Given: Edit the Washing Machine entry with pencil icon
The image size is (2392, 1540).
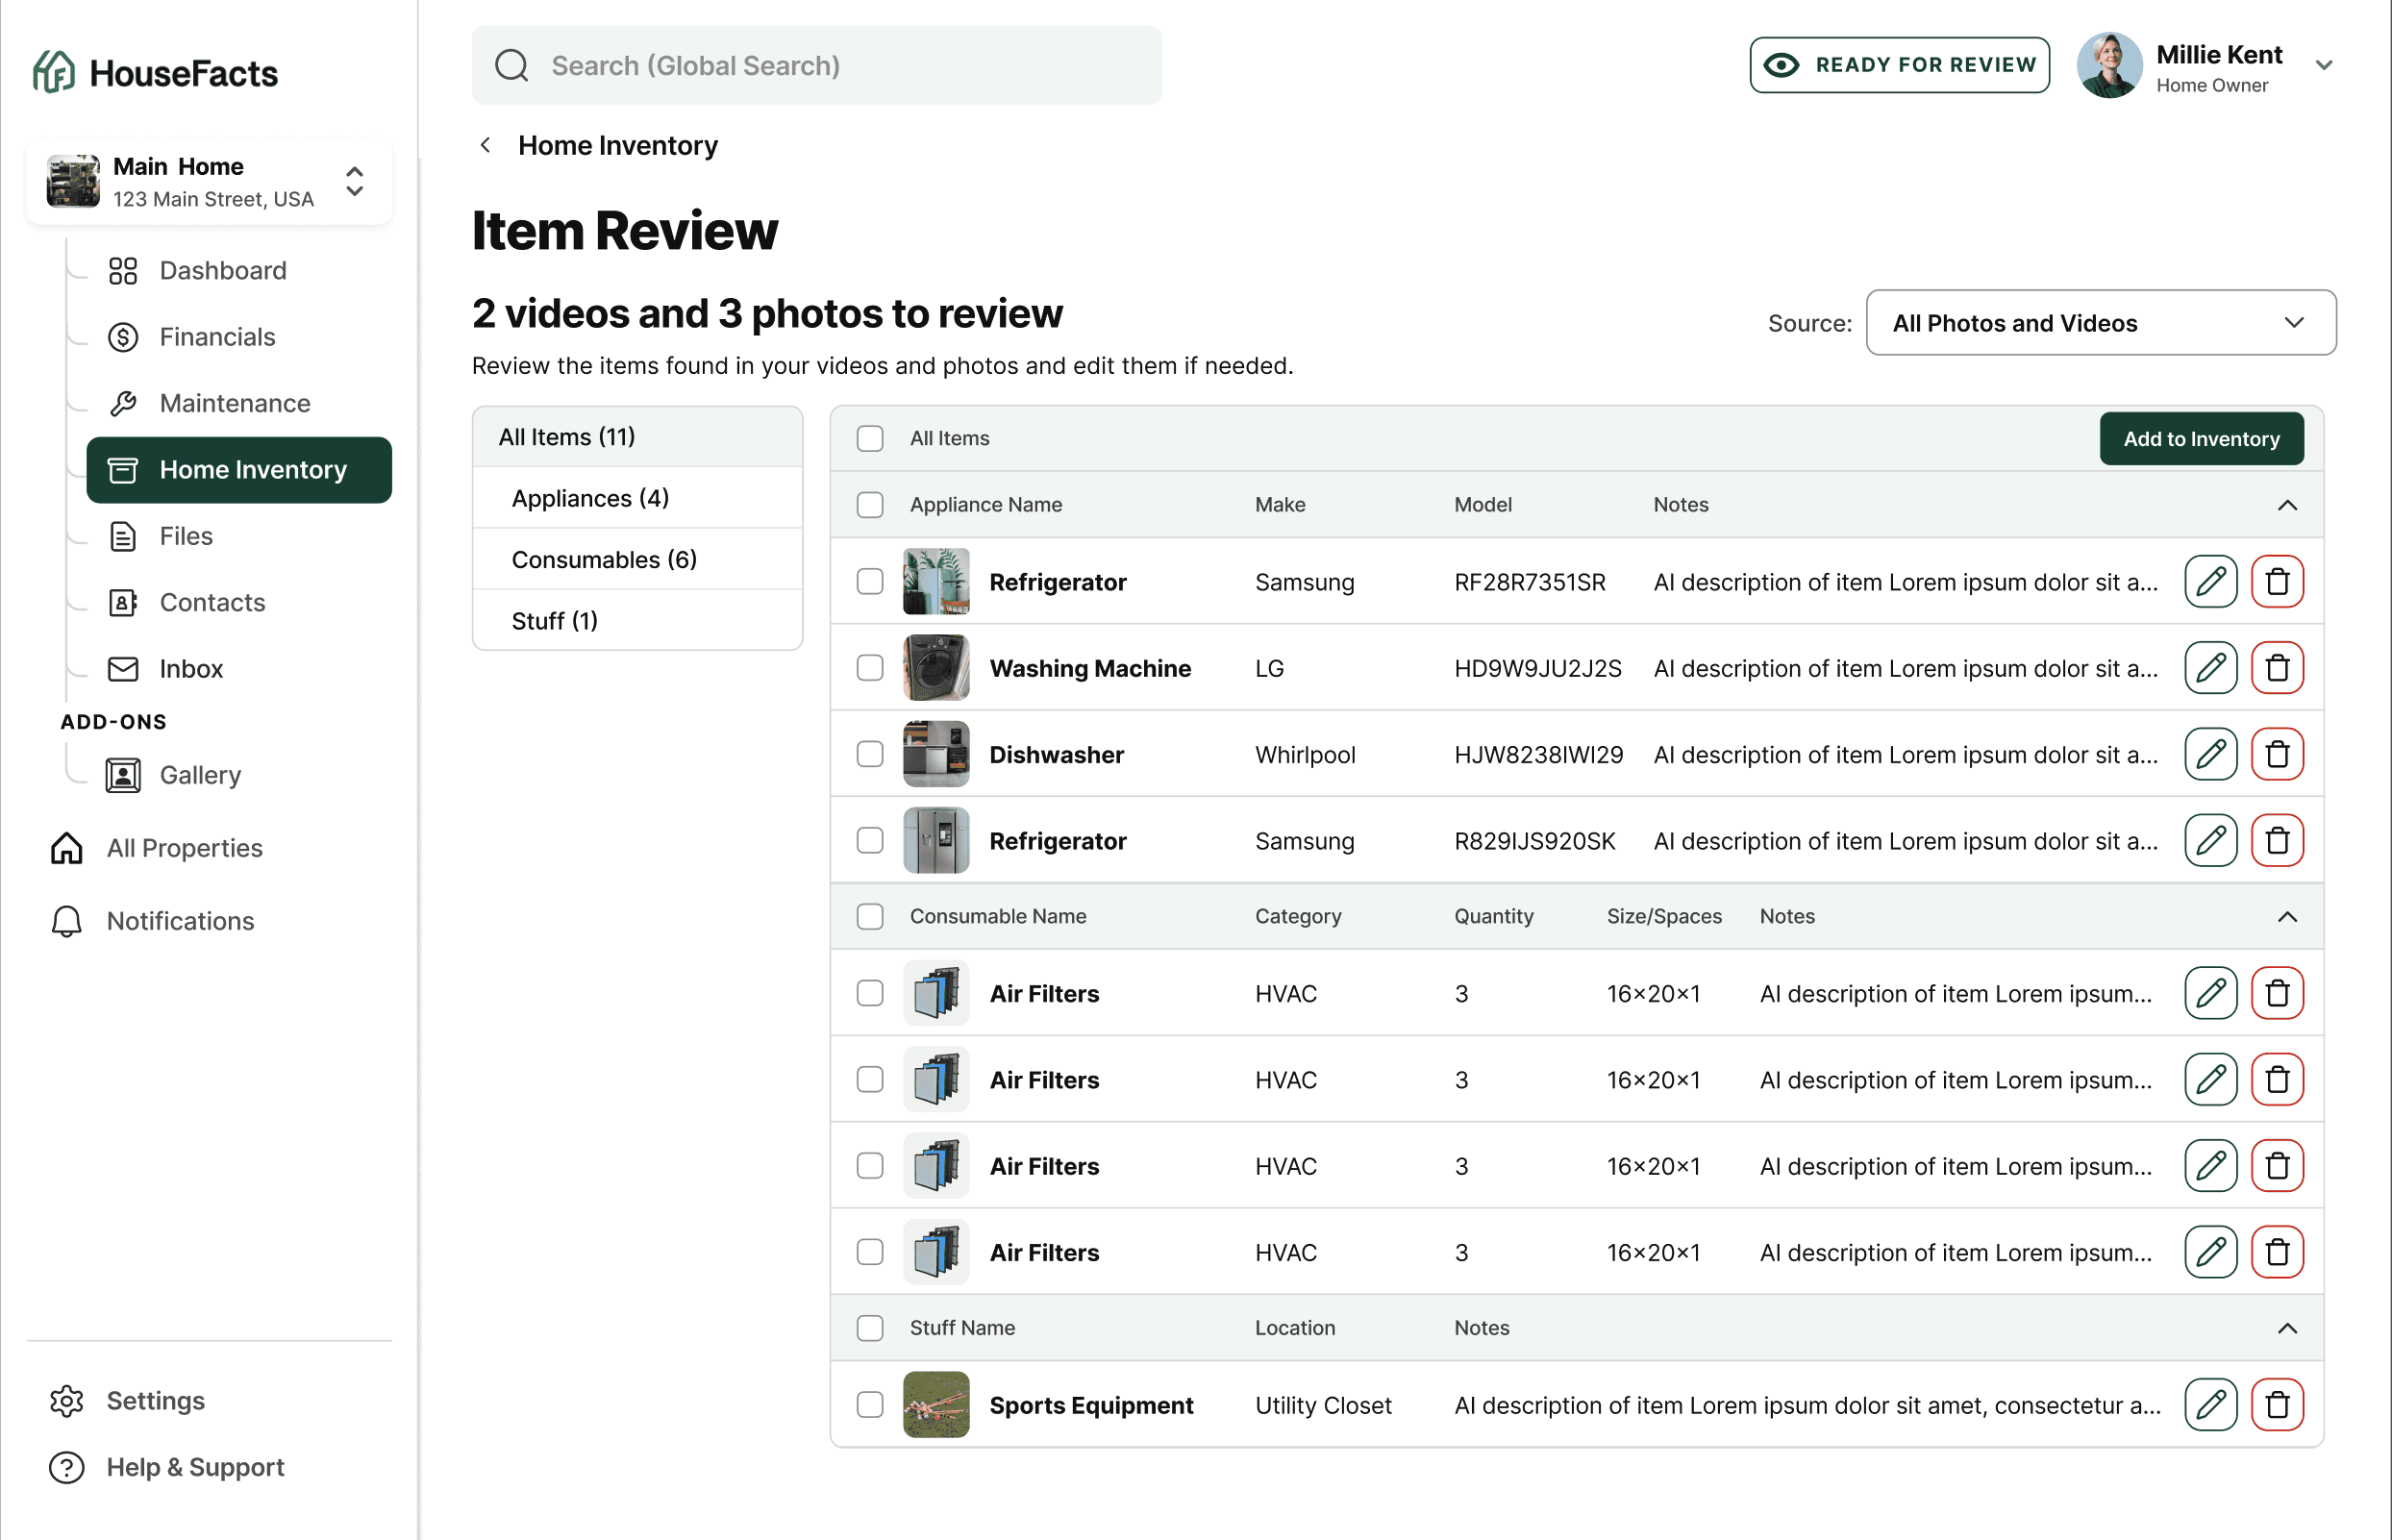Looking at the screenshot, I should coord(2211,667).
